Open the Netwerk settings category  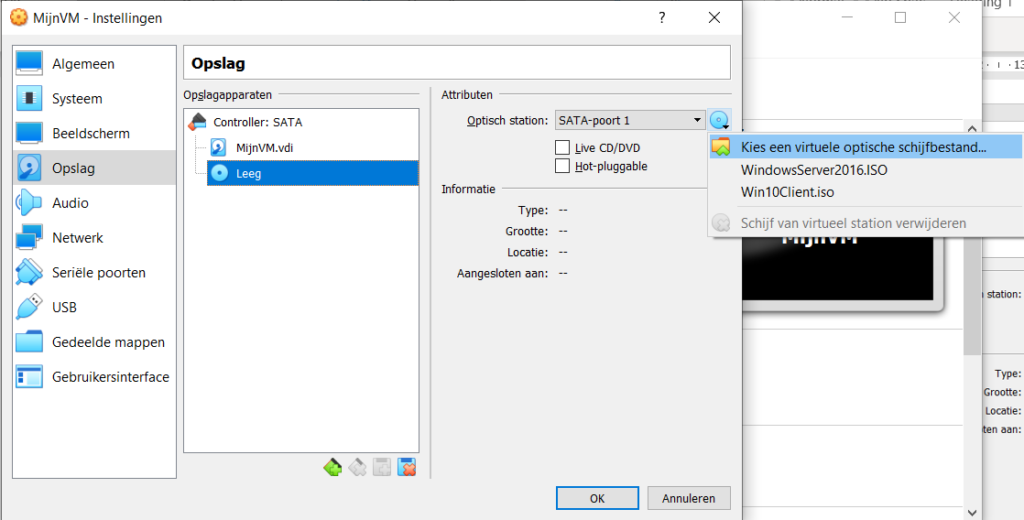pos(77,238)
